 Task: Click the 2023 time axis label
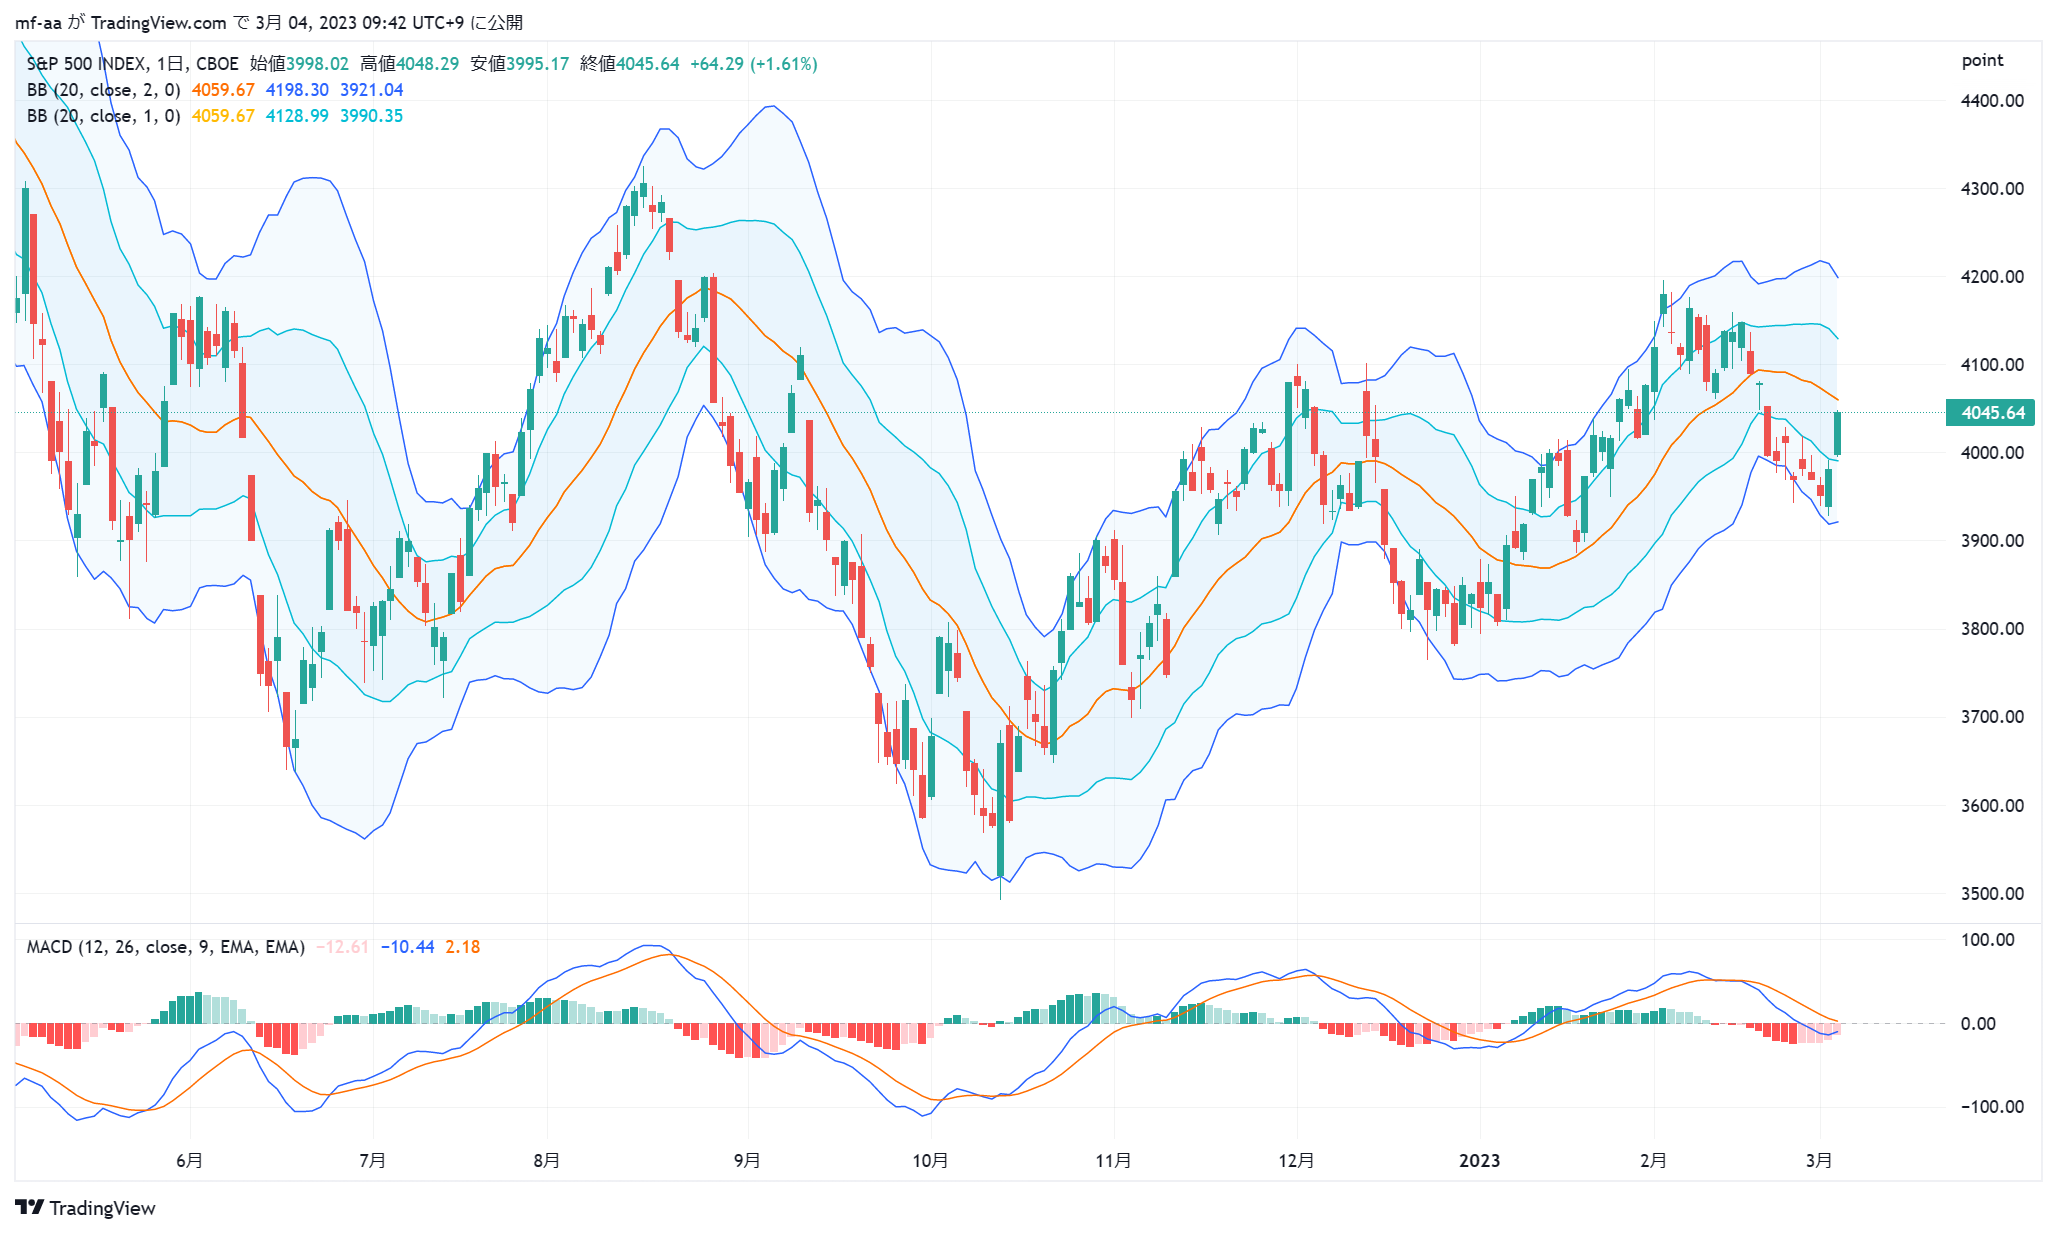(1479, 1161)
